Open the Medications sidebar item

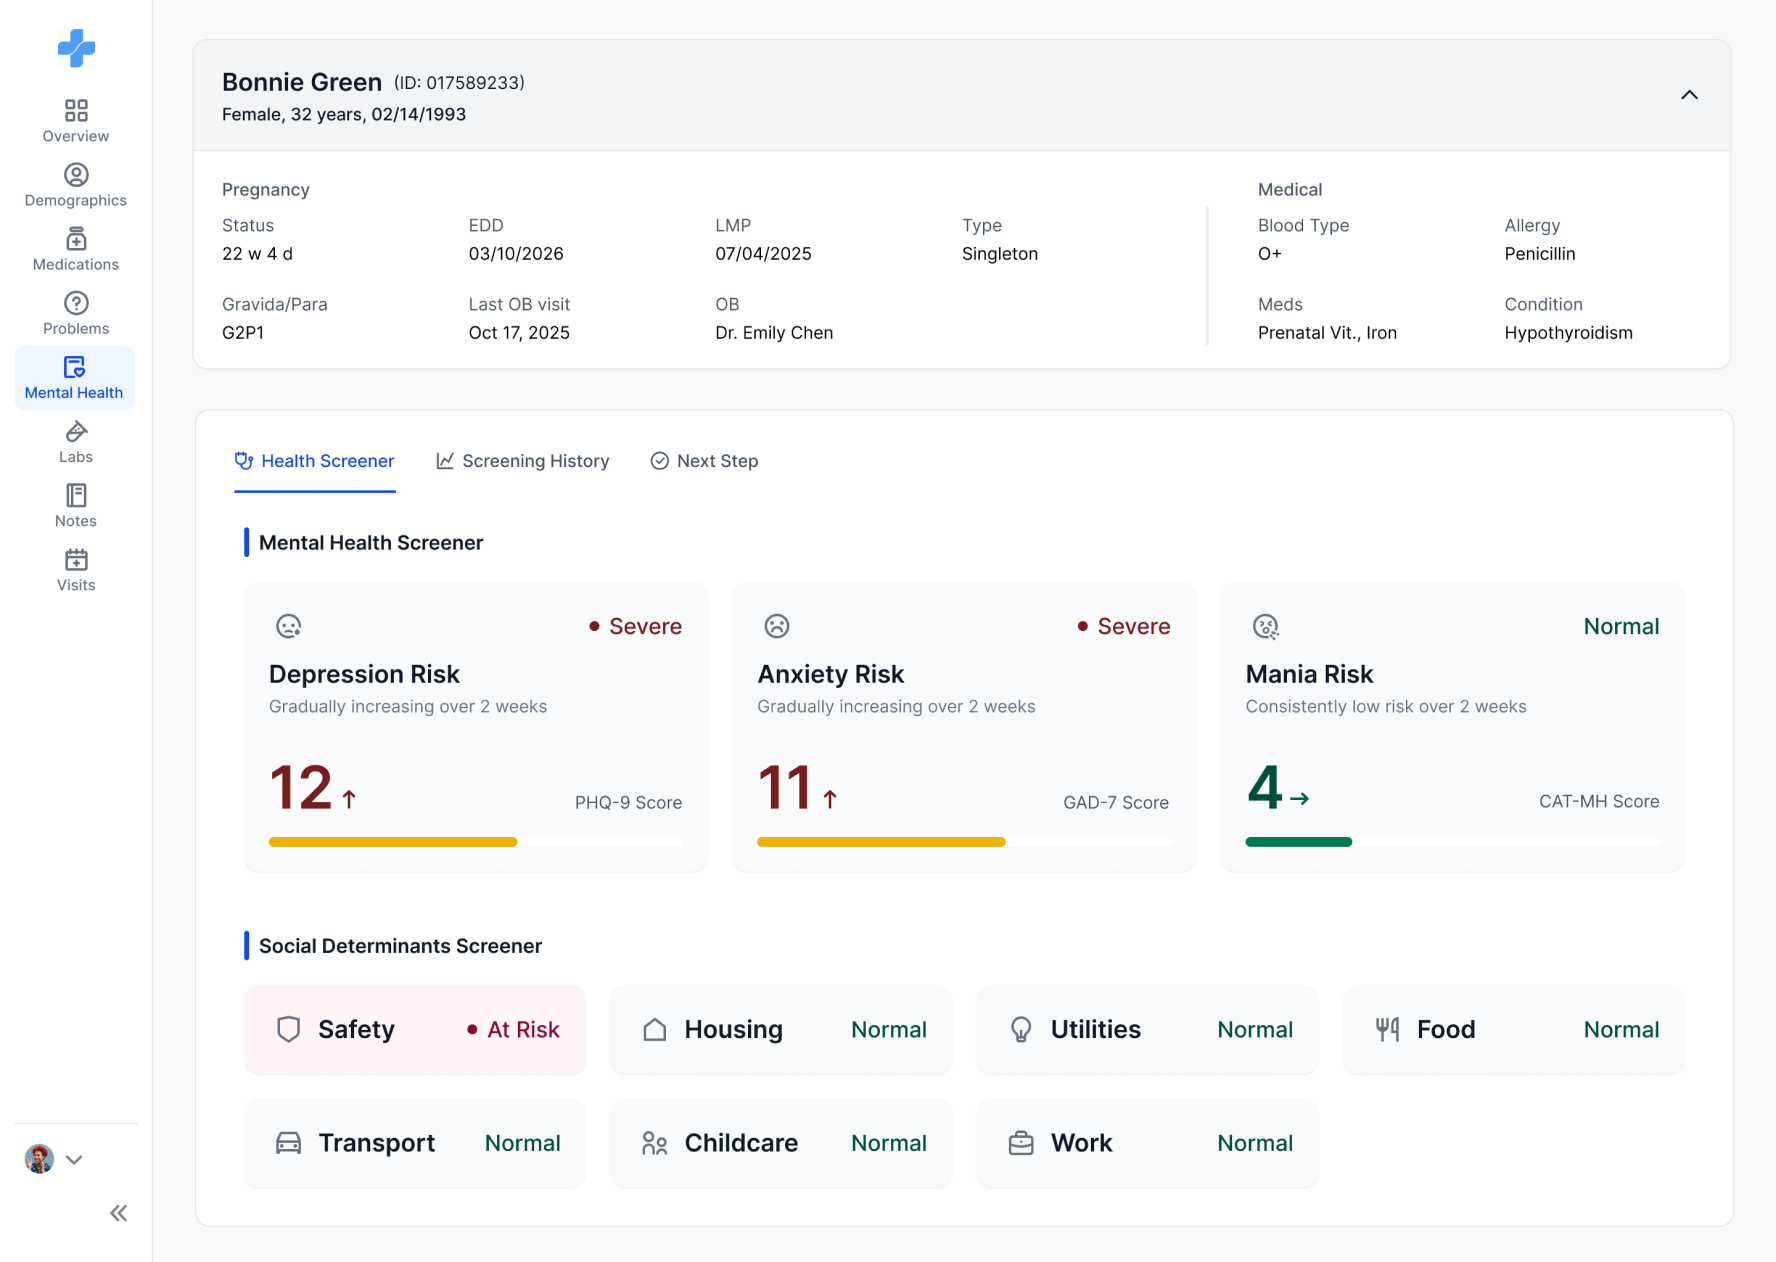pos(76,249)
